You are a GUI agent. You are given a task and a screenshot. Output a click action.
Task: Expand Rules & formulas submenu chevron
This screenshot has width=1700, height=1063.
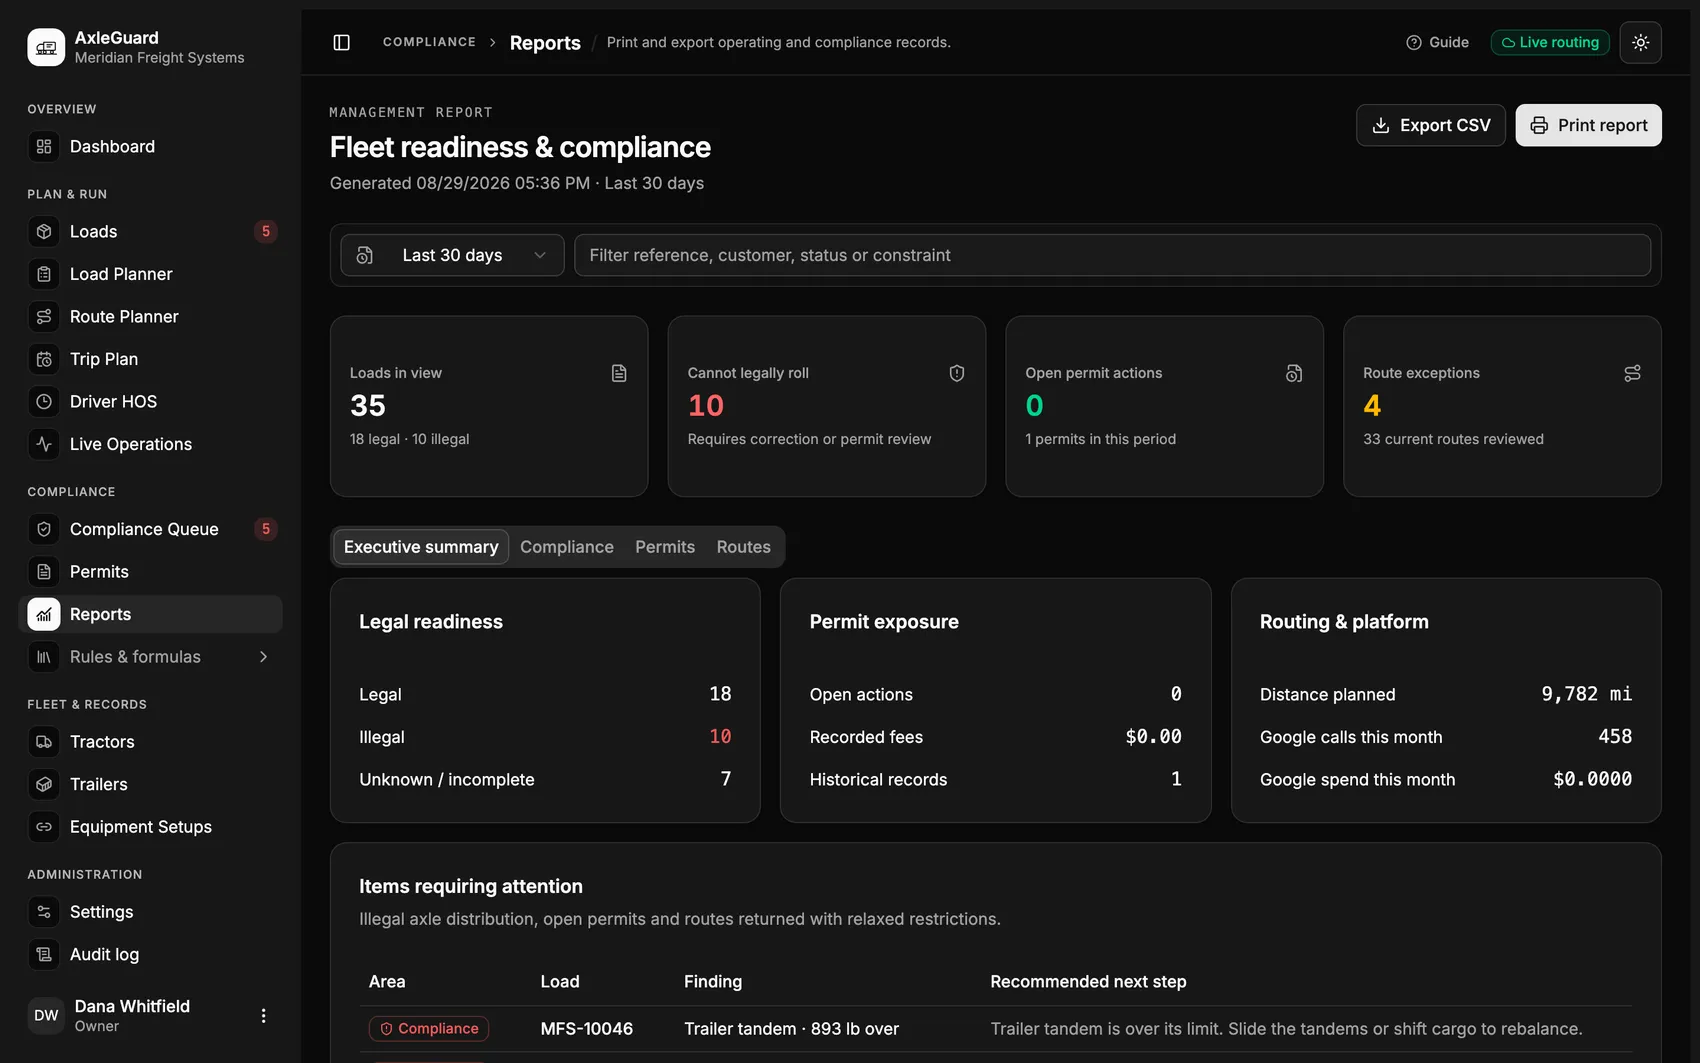(264, 657)
